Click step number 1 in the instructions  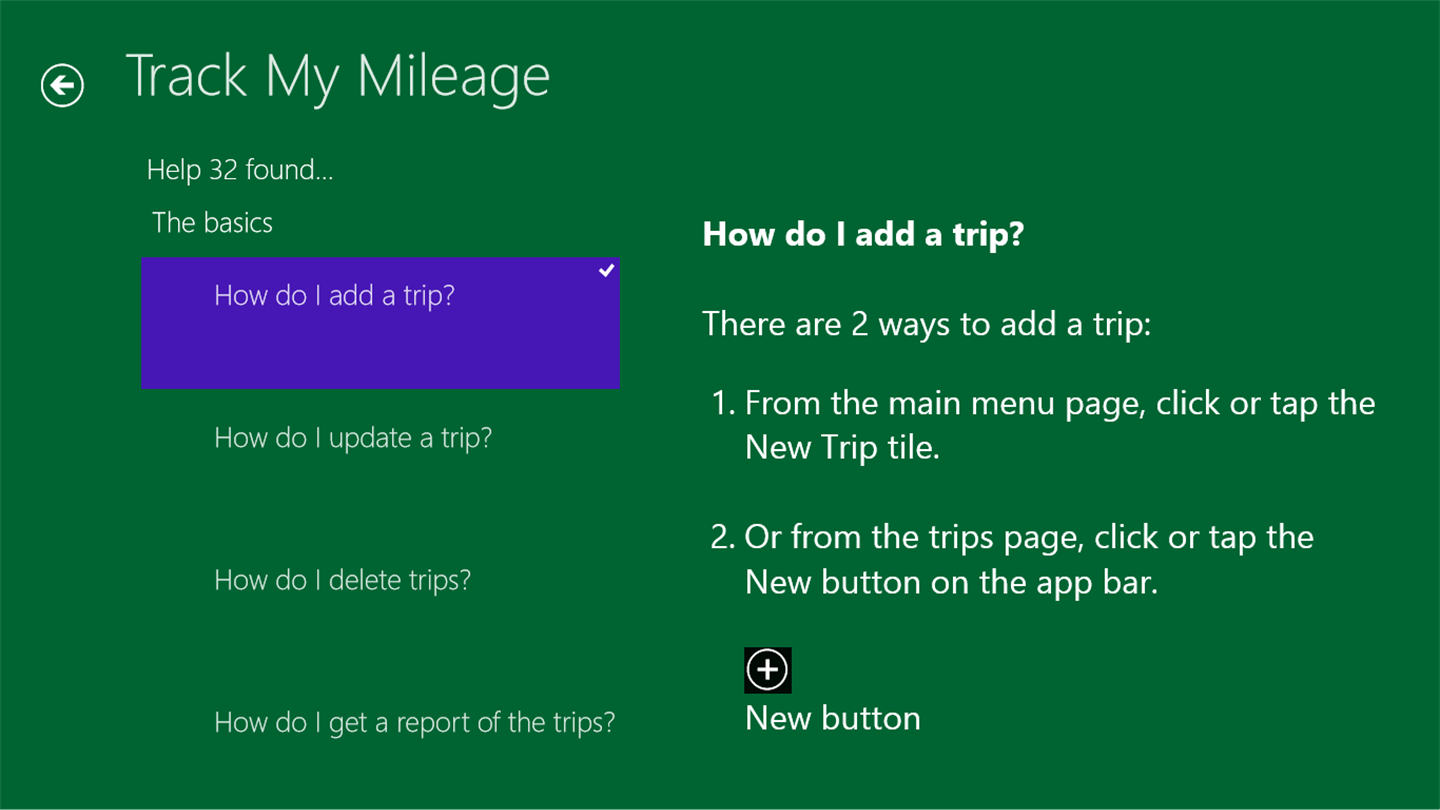click(x=722, y=404)
